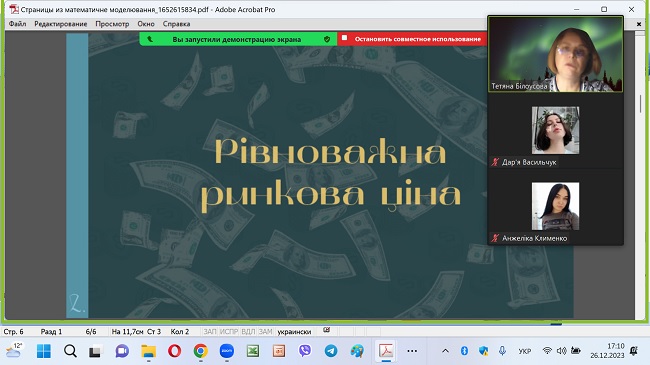Click the green shield icon in sharing bar
Image resolution: width=650 pixels, height=365 pixels.
tap(327, 39)
